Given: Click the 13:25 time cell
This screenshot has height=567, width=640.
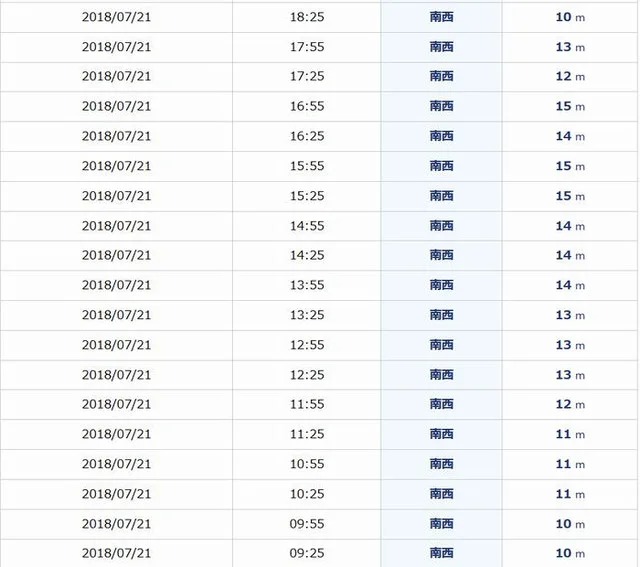Looking at the screenshot, I should point(307,315).
